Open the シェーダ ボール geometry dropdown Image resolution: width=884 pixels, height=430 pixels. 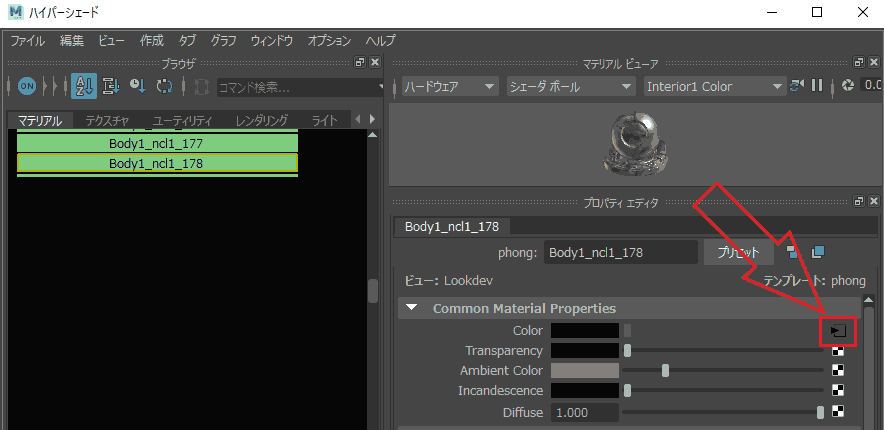point(571,86)
